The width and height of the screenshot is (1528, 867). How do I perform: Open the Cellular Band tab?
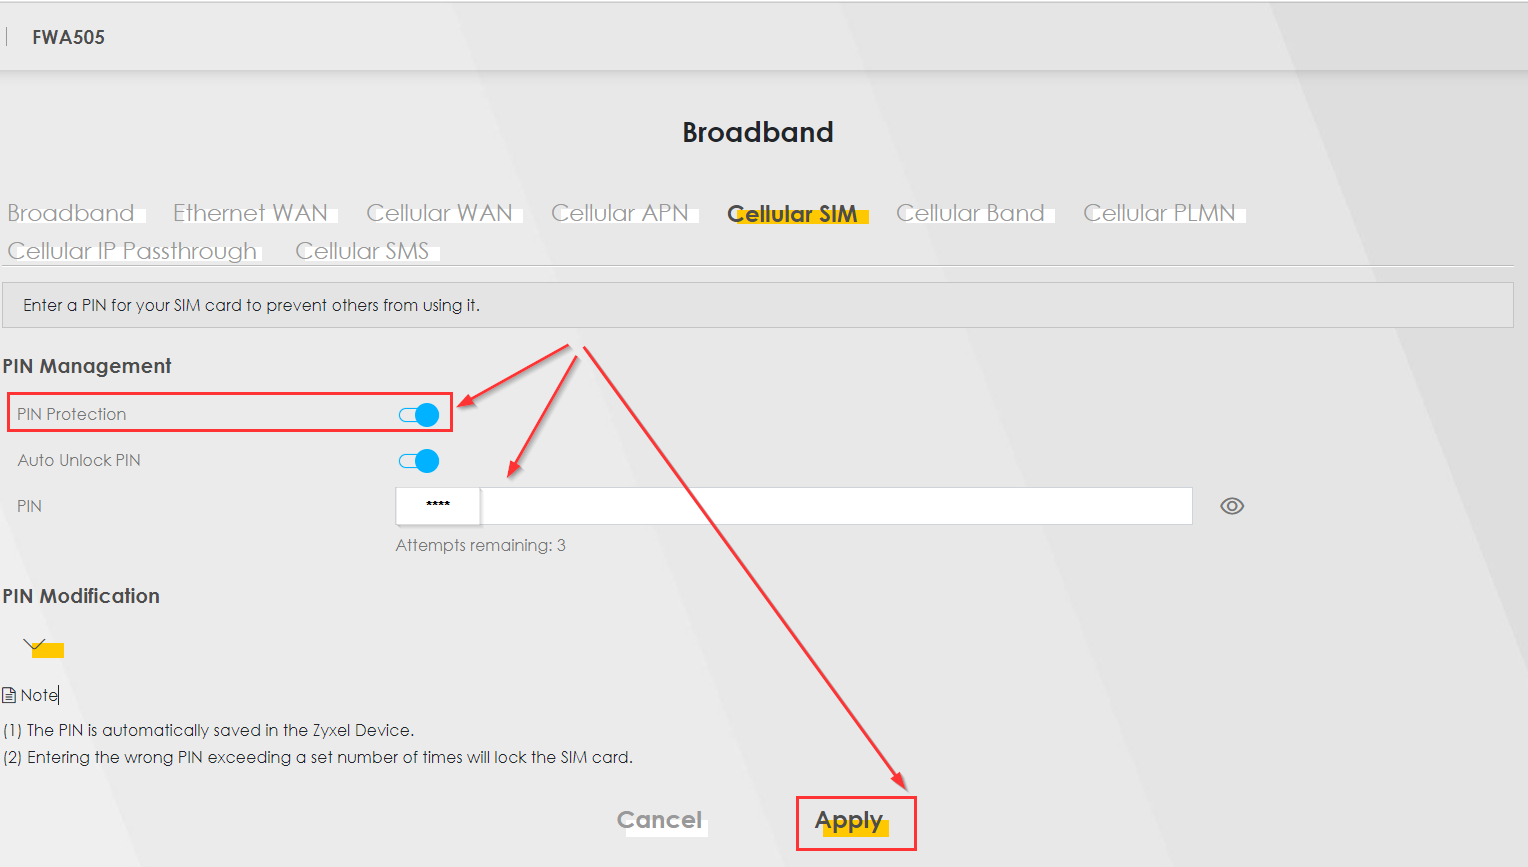click(970, 213)
